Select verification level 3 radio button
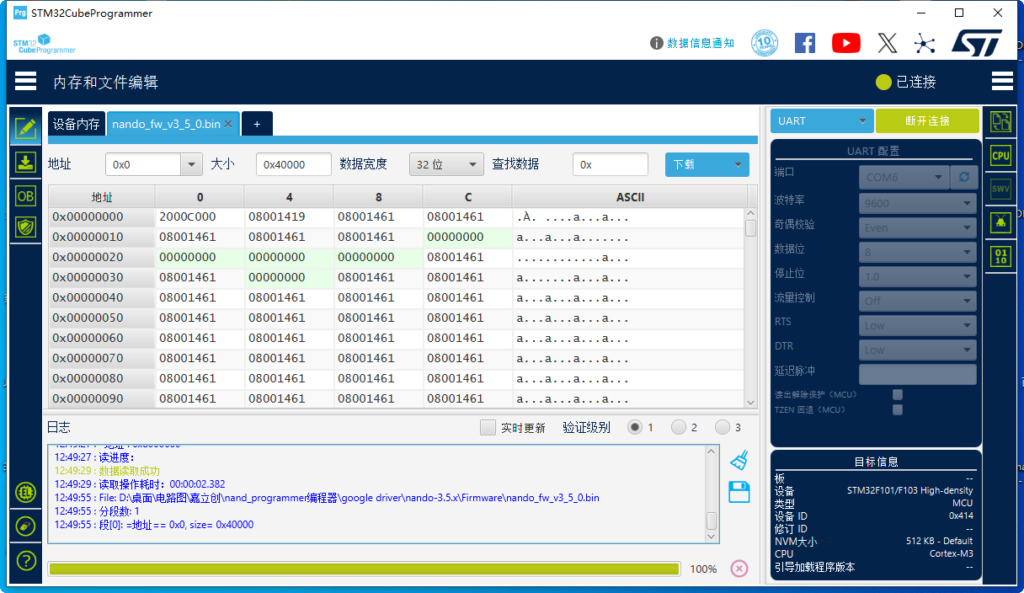Screen dimensions: 1024x593 tap(722, 427)
